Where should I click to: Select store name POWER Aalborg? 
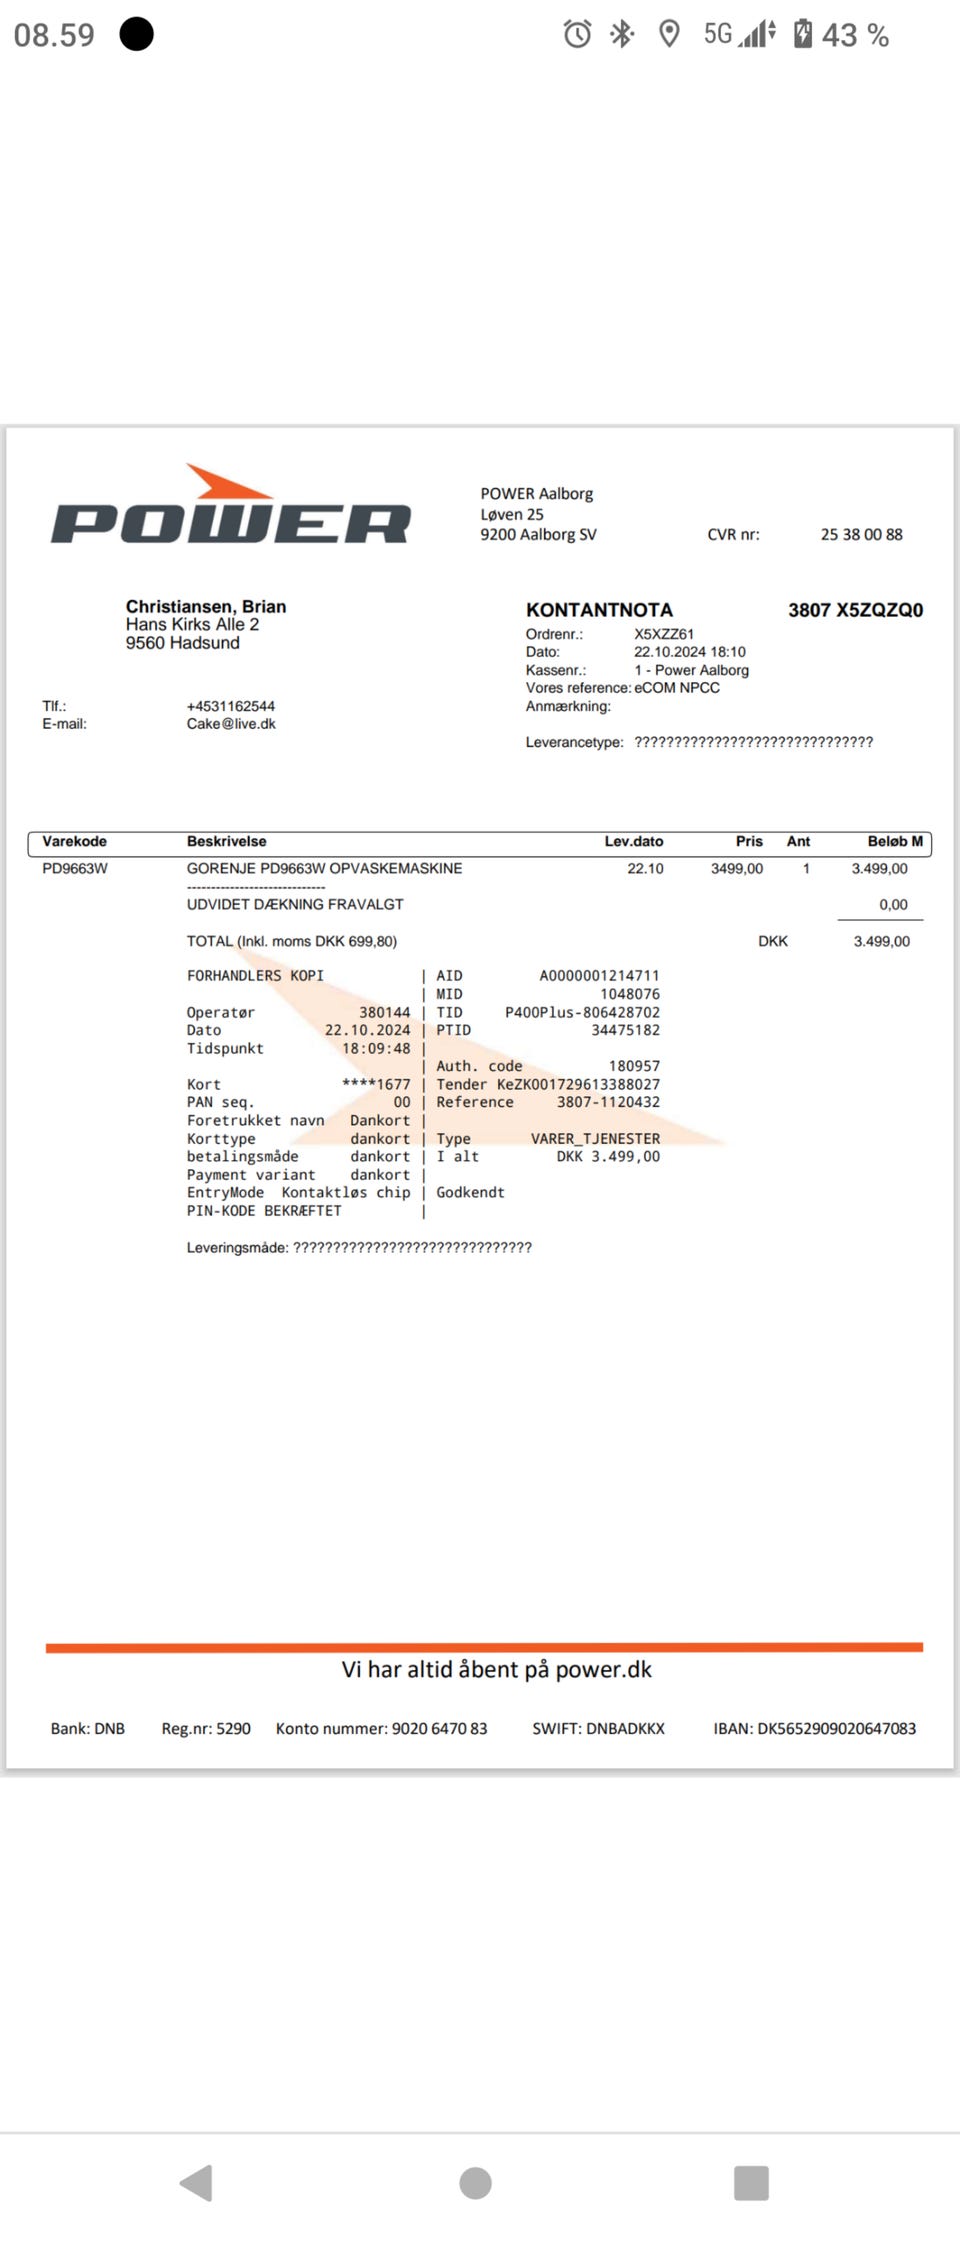click(537, 494)
